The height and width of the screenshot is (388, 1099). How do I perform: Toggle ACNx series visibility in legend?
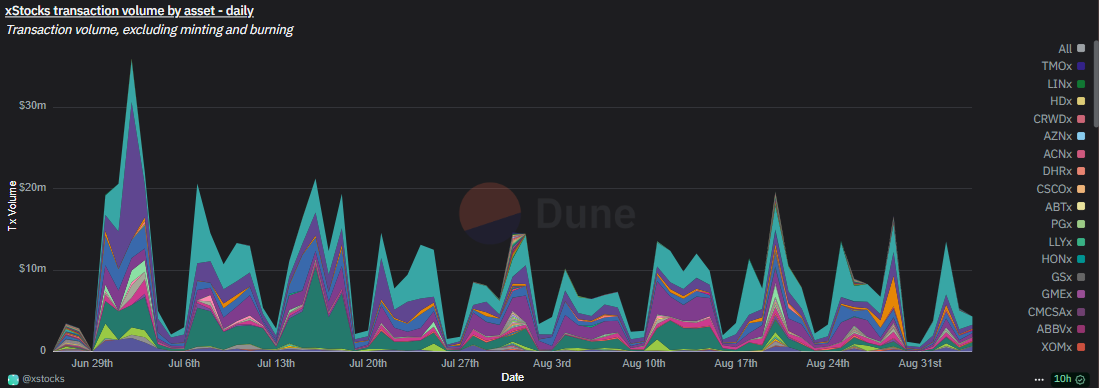[1065, 153]
